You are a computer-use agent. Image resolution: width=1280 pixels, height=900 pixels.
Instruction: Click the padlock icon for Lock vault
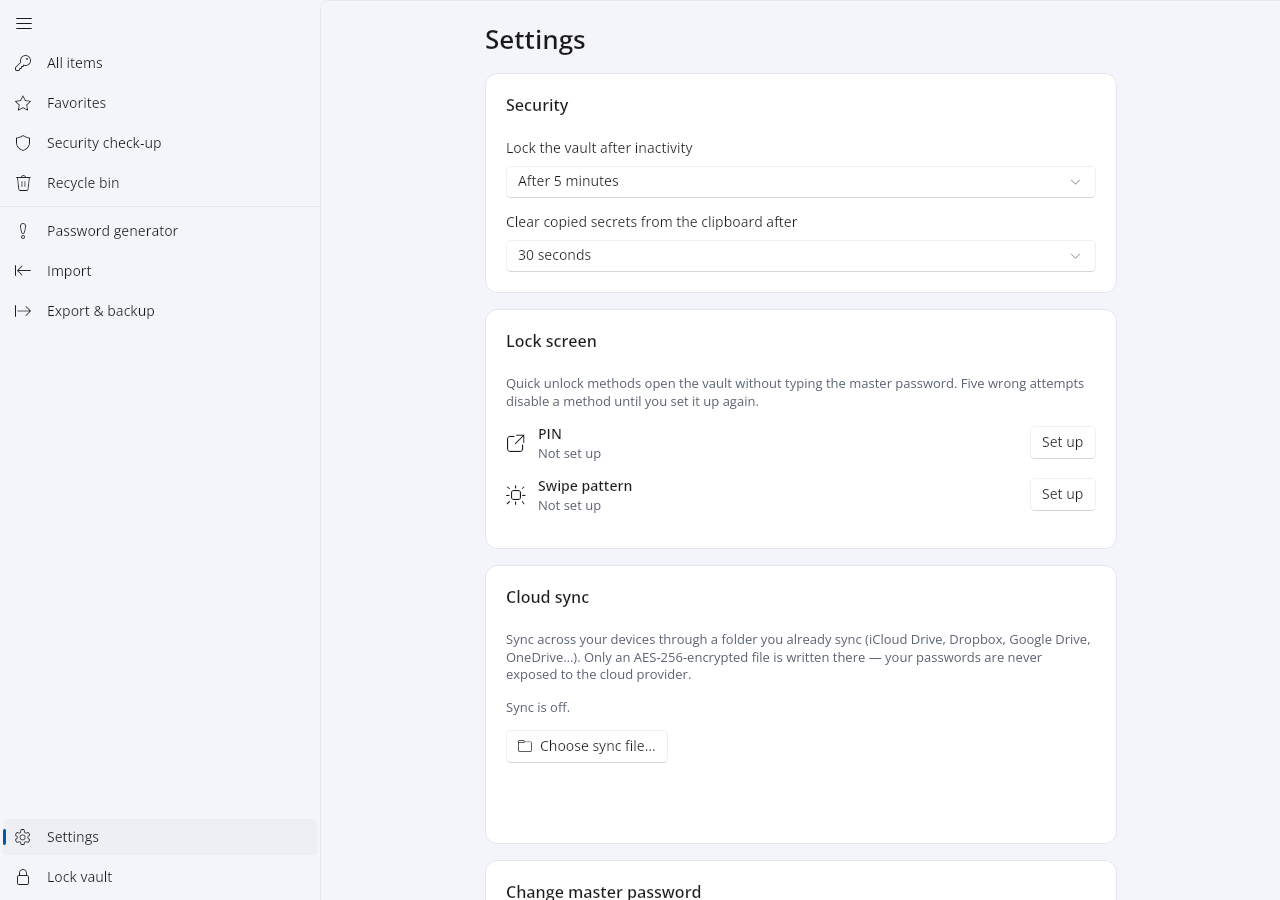coord(23,877)
